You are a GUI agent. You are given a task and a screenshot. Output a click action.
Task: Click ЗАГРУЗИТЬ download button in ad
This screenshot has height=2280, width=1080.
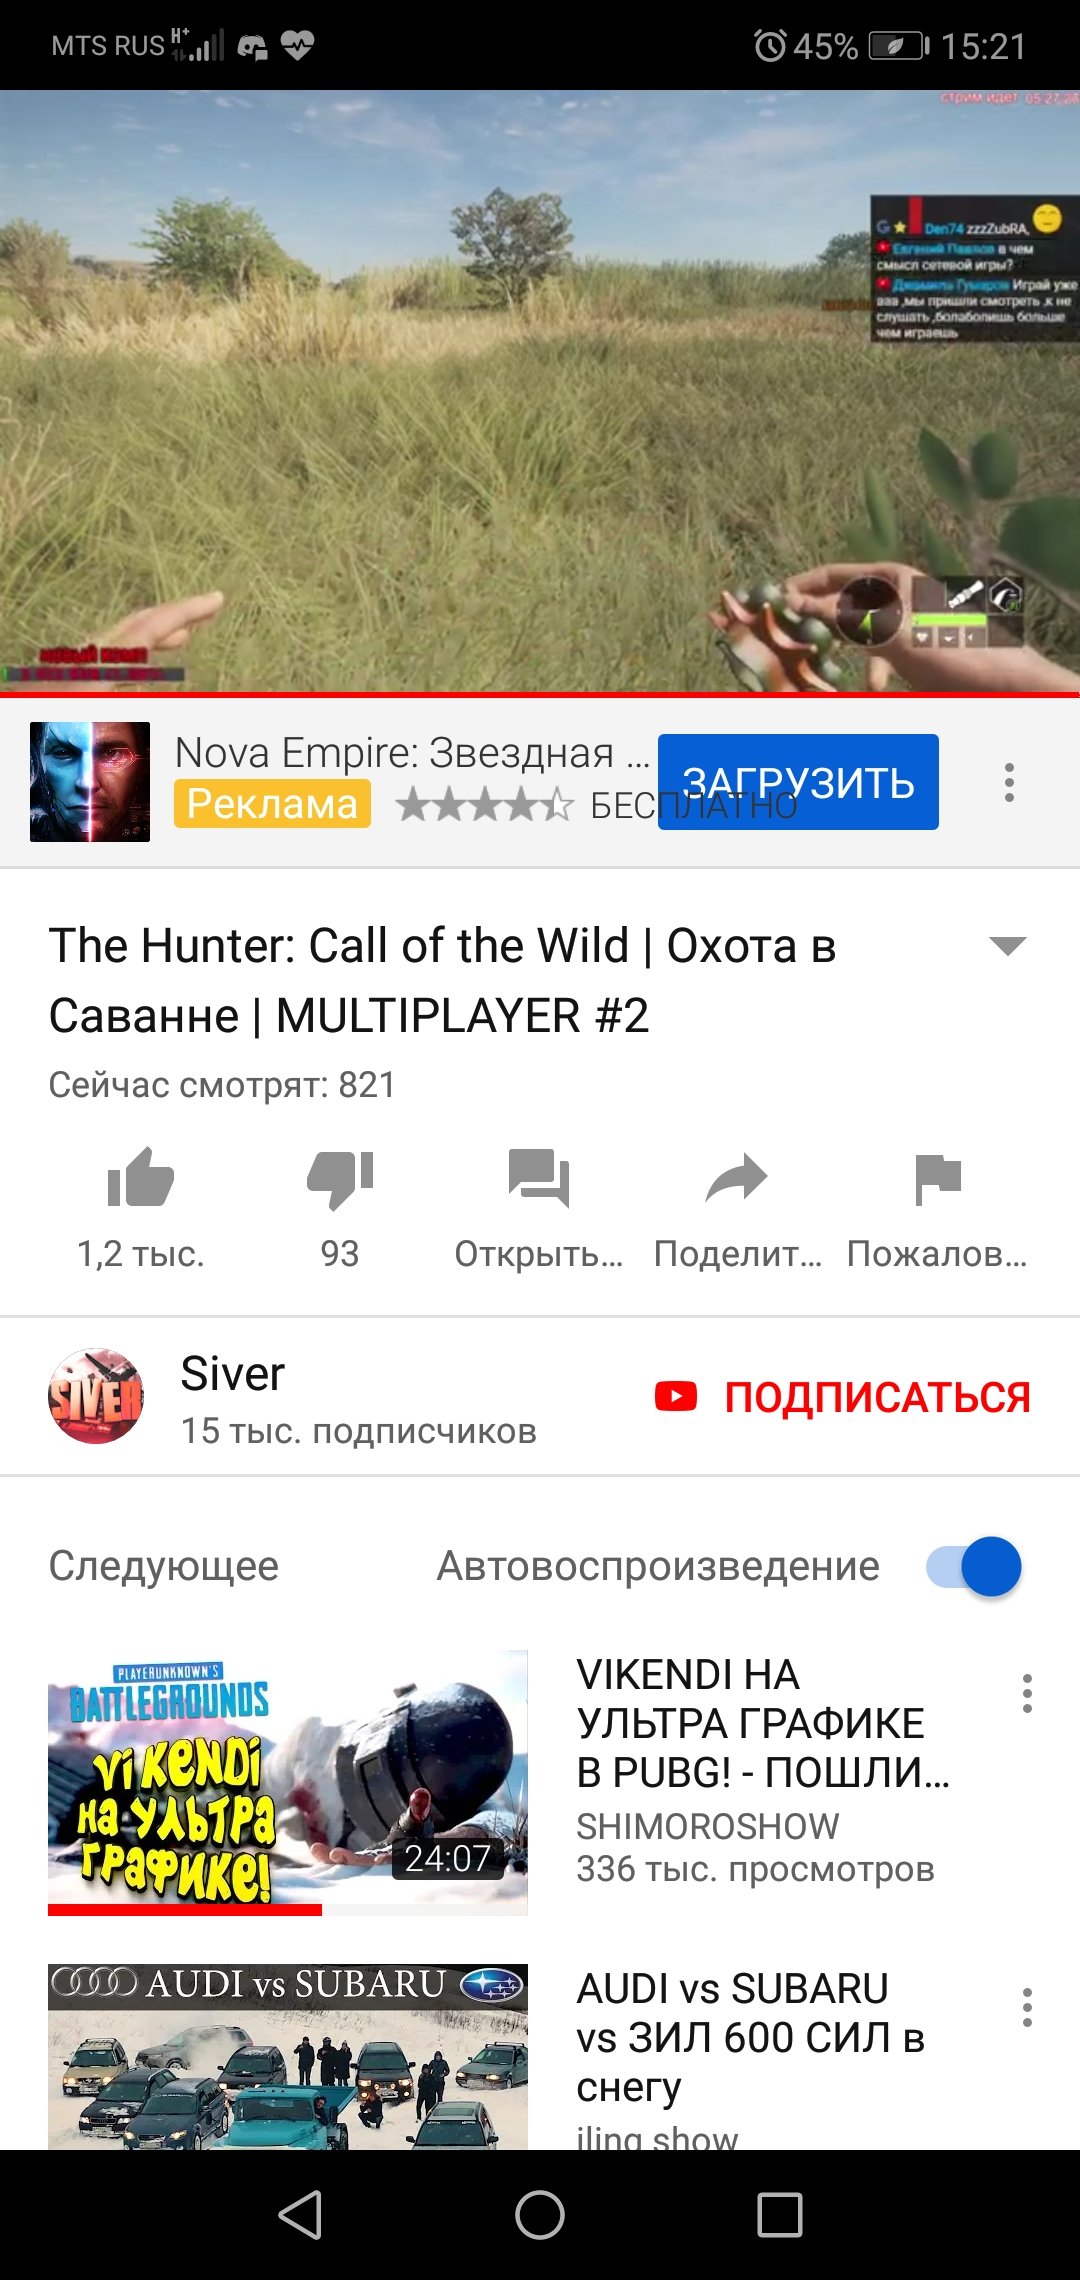(x=798, y=782)
